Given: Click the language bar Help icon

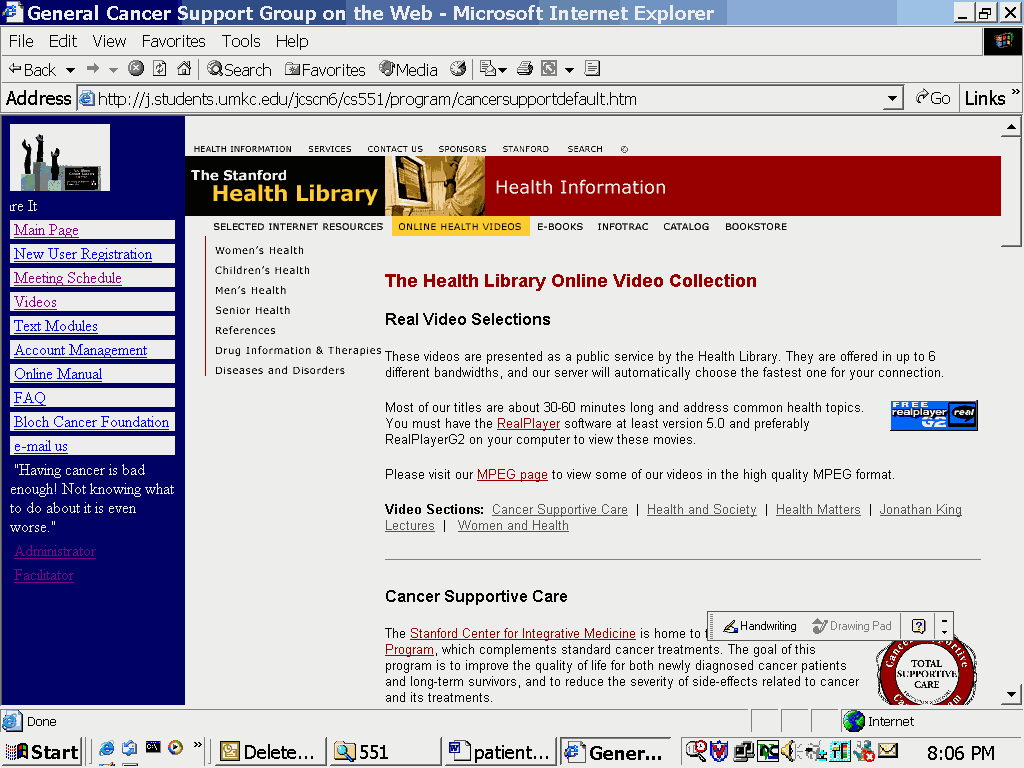Looking at the screenshot, I should [x=918, y=626].
